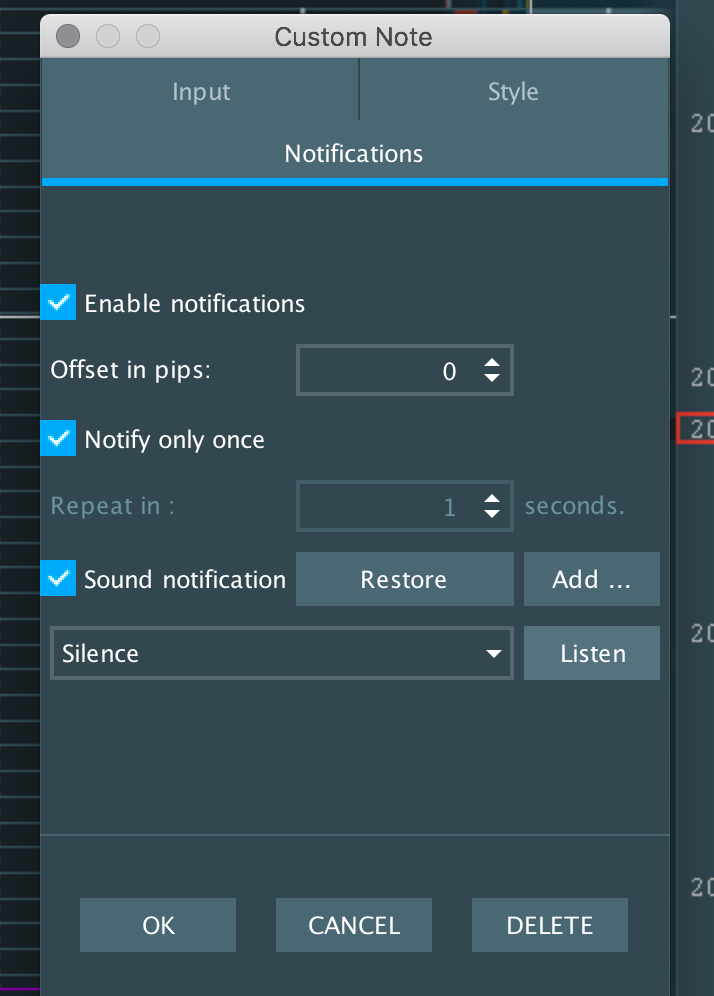The image size is (714, 996).
Task: Switch to the Input tab
Action: click(200, 91)
